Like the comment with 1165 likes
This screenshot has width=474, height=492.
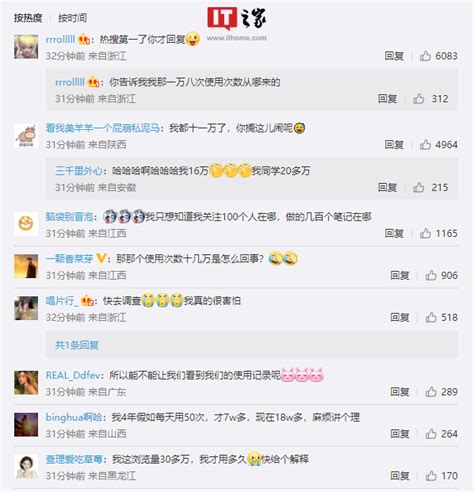[x=425, y=233]
